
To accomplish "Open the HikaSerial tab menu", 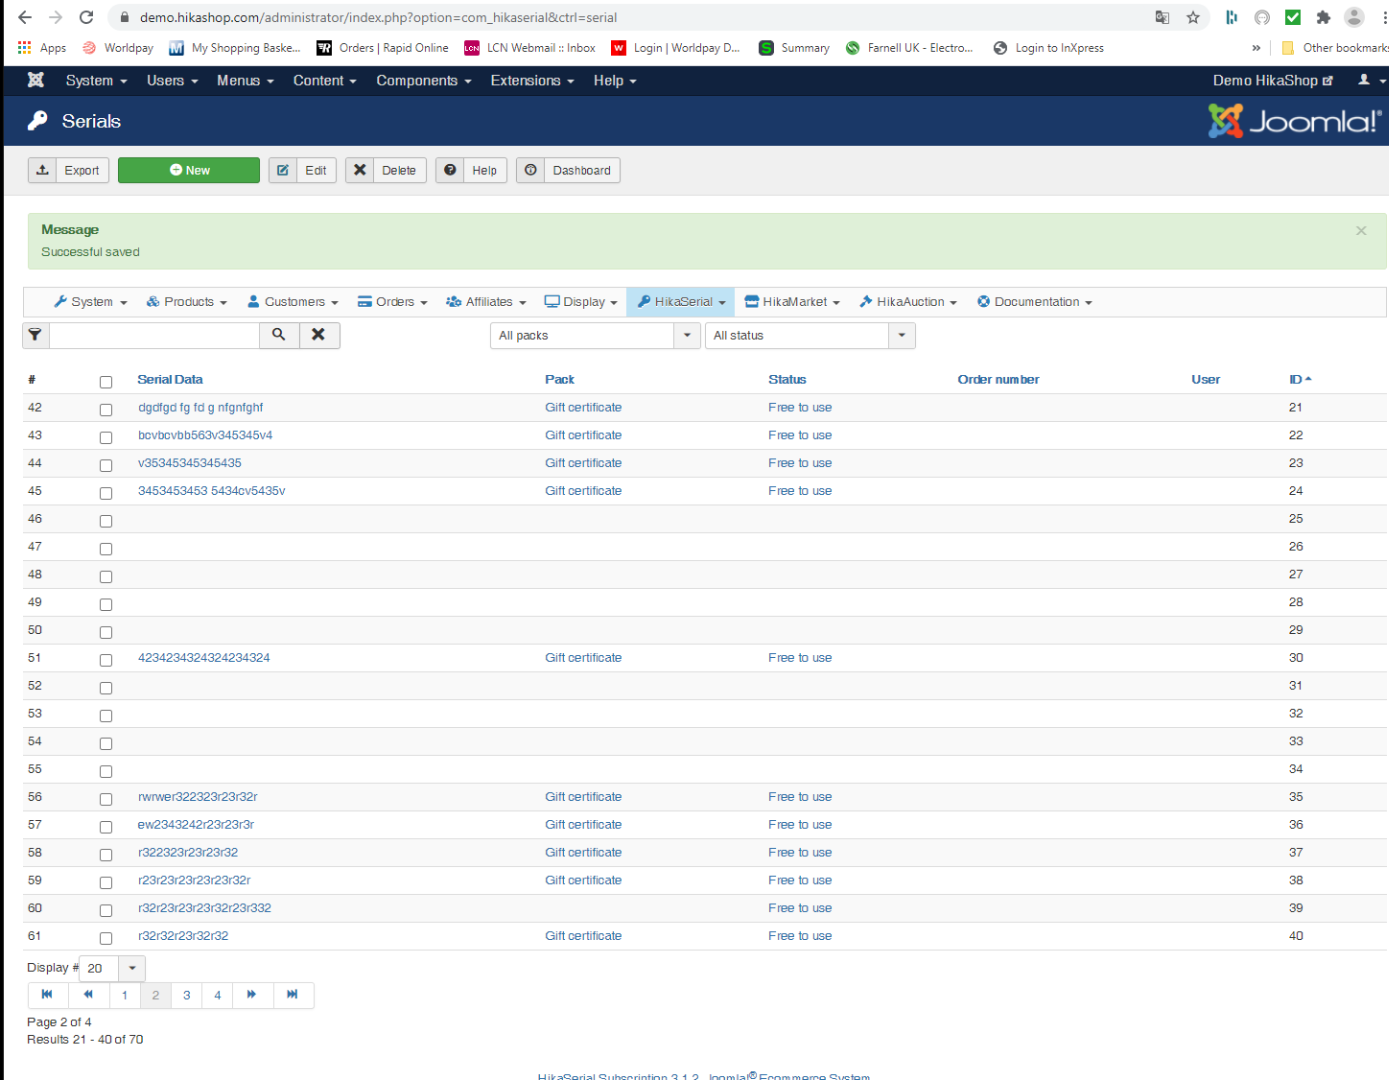I will tap(681, 302).
